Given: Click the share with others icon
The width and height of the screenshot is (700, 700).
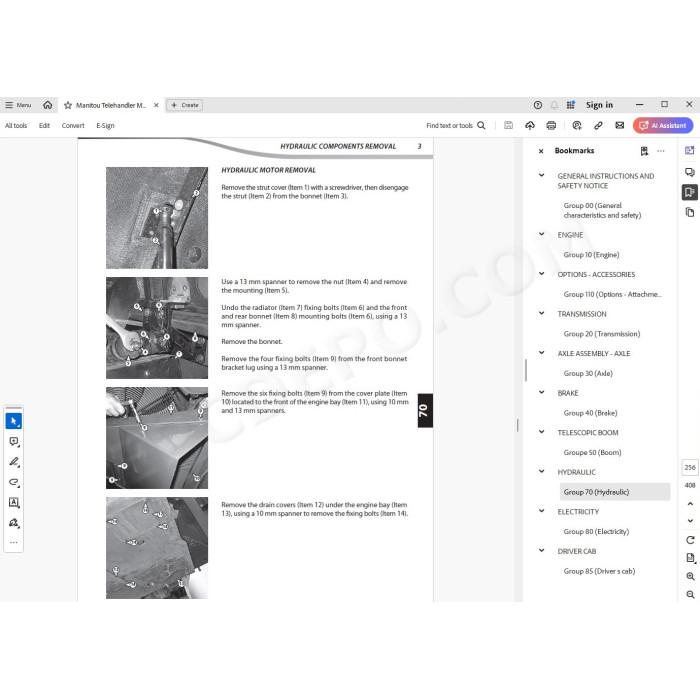Looking at the screenshot, I should (x=577, y=125).
